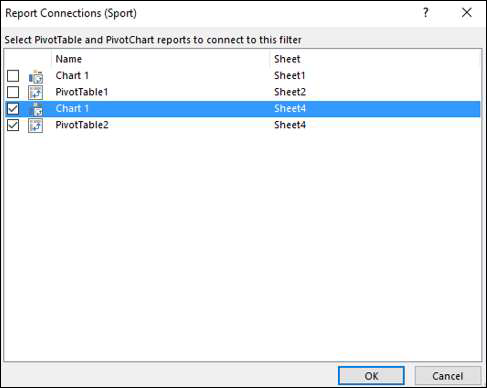Click the PivotChart icon for Sheet1 Chart 1
This screenshot has height=388, width=487.
coord(36,76)
